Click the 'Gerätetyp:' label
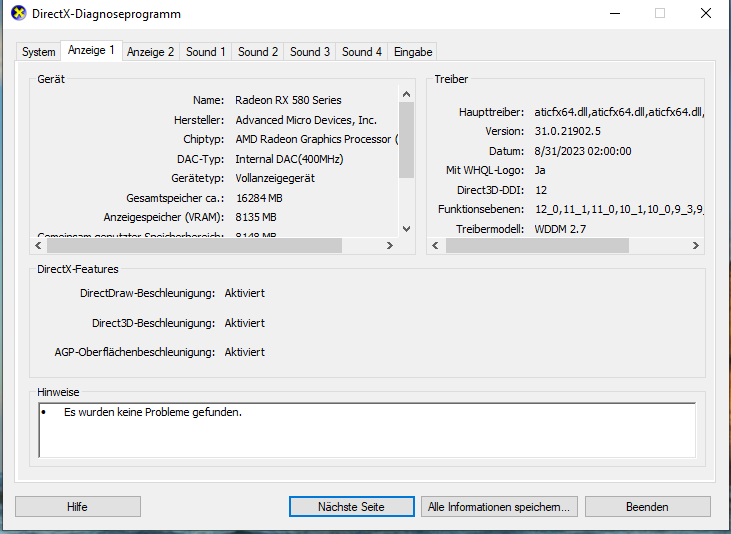Viewport: 731px width, 534px height. (198, 179)
